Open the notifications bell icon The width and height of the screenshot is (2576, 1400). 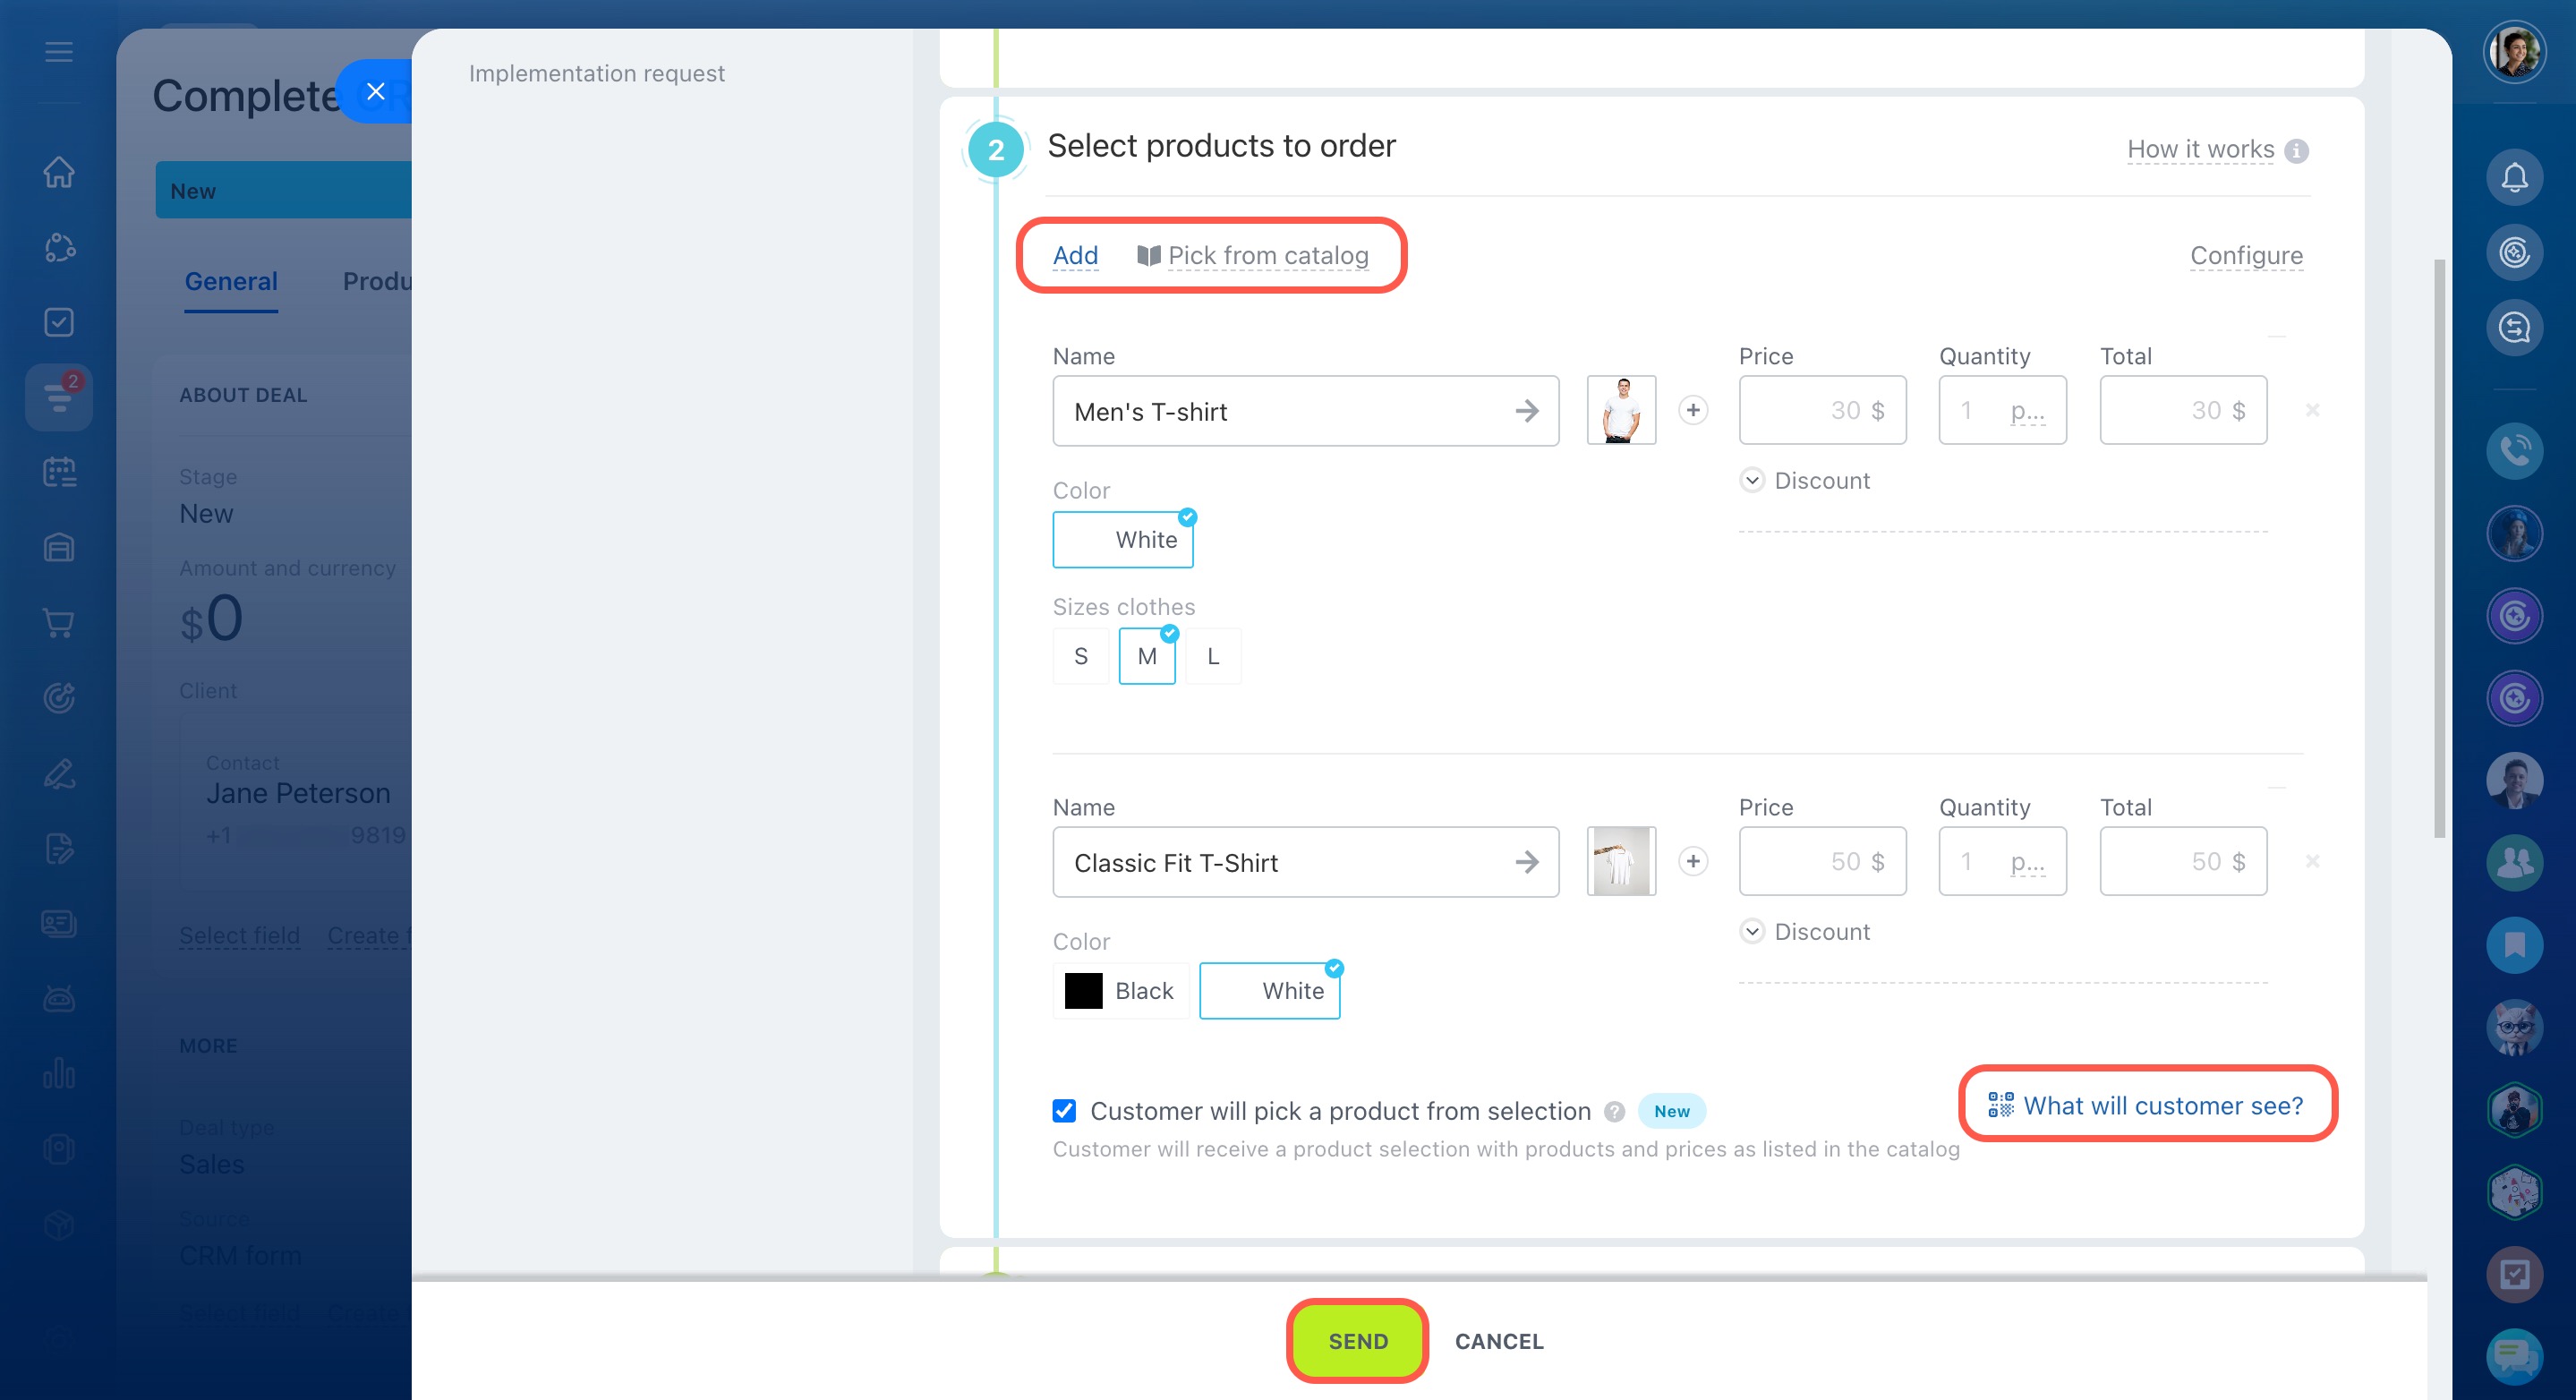(2513, 178)
